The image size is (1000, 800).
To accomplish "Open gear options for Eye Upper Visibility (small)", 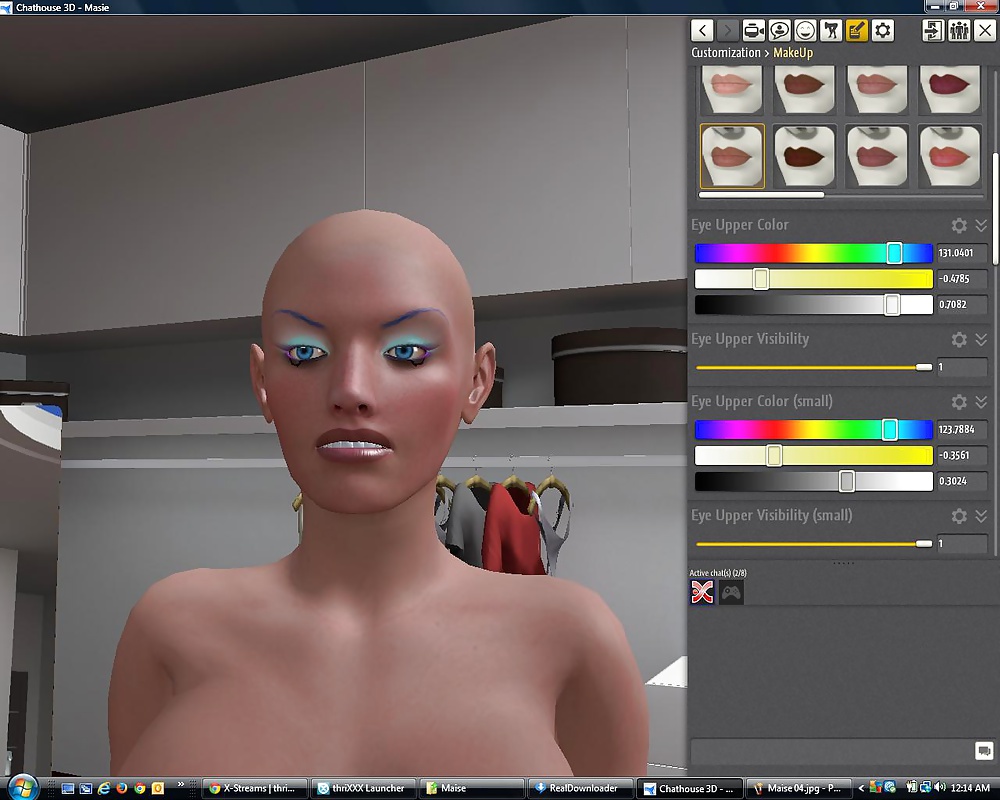I will (959, 516).
